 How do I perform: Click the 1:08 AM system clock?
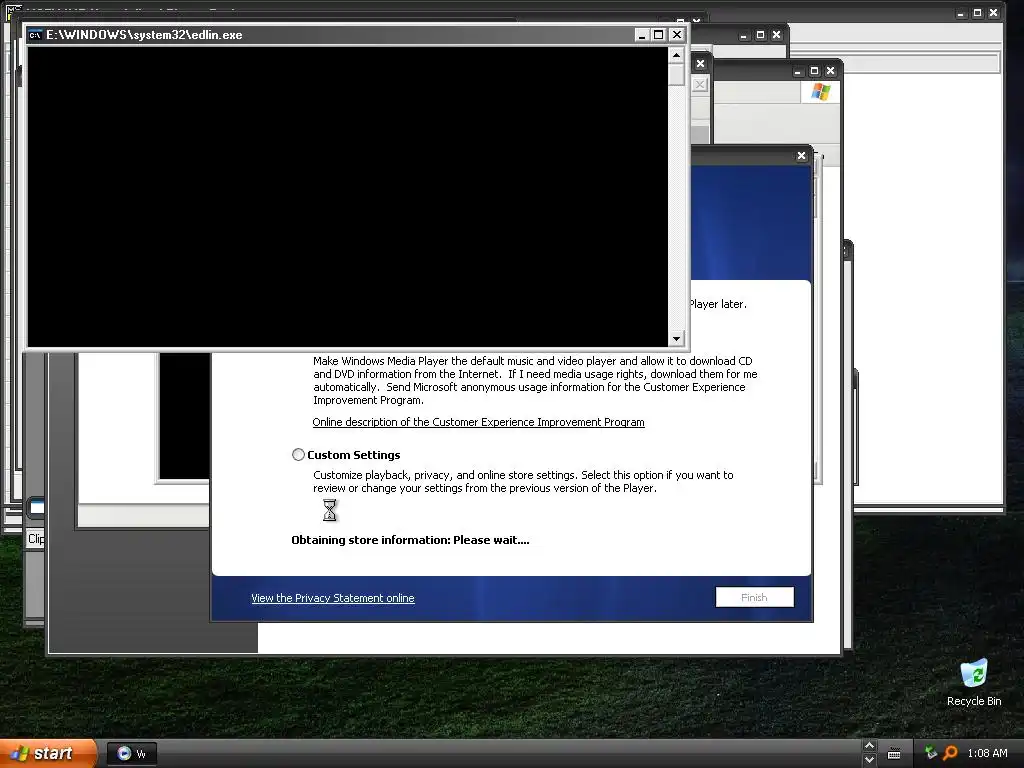click(987, 753)
